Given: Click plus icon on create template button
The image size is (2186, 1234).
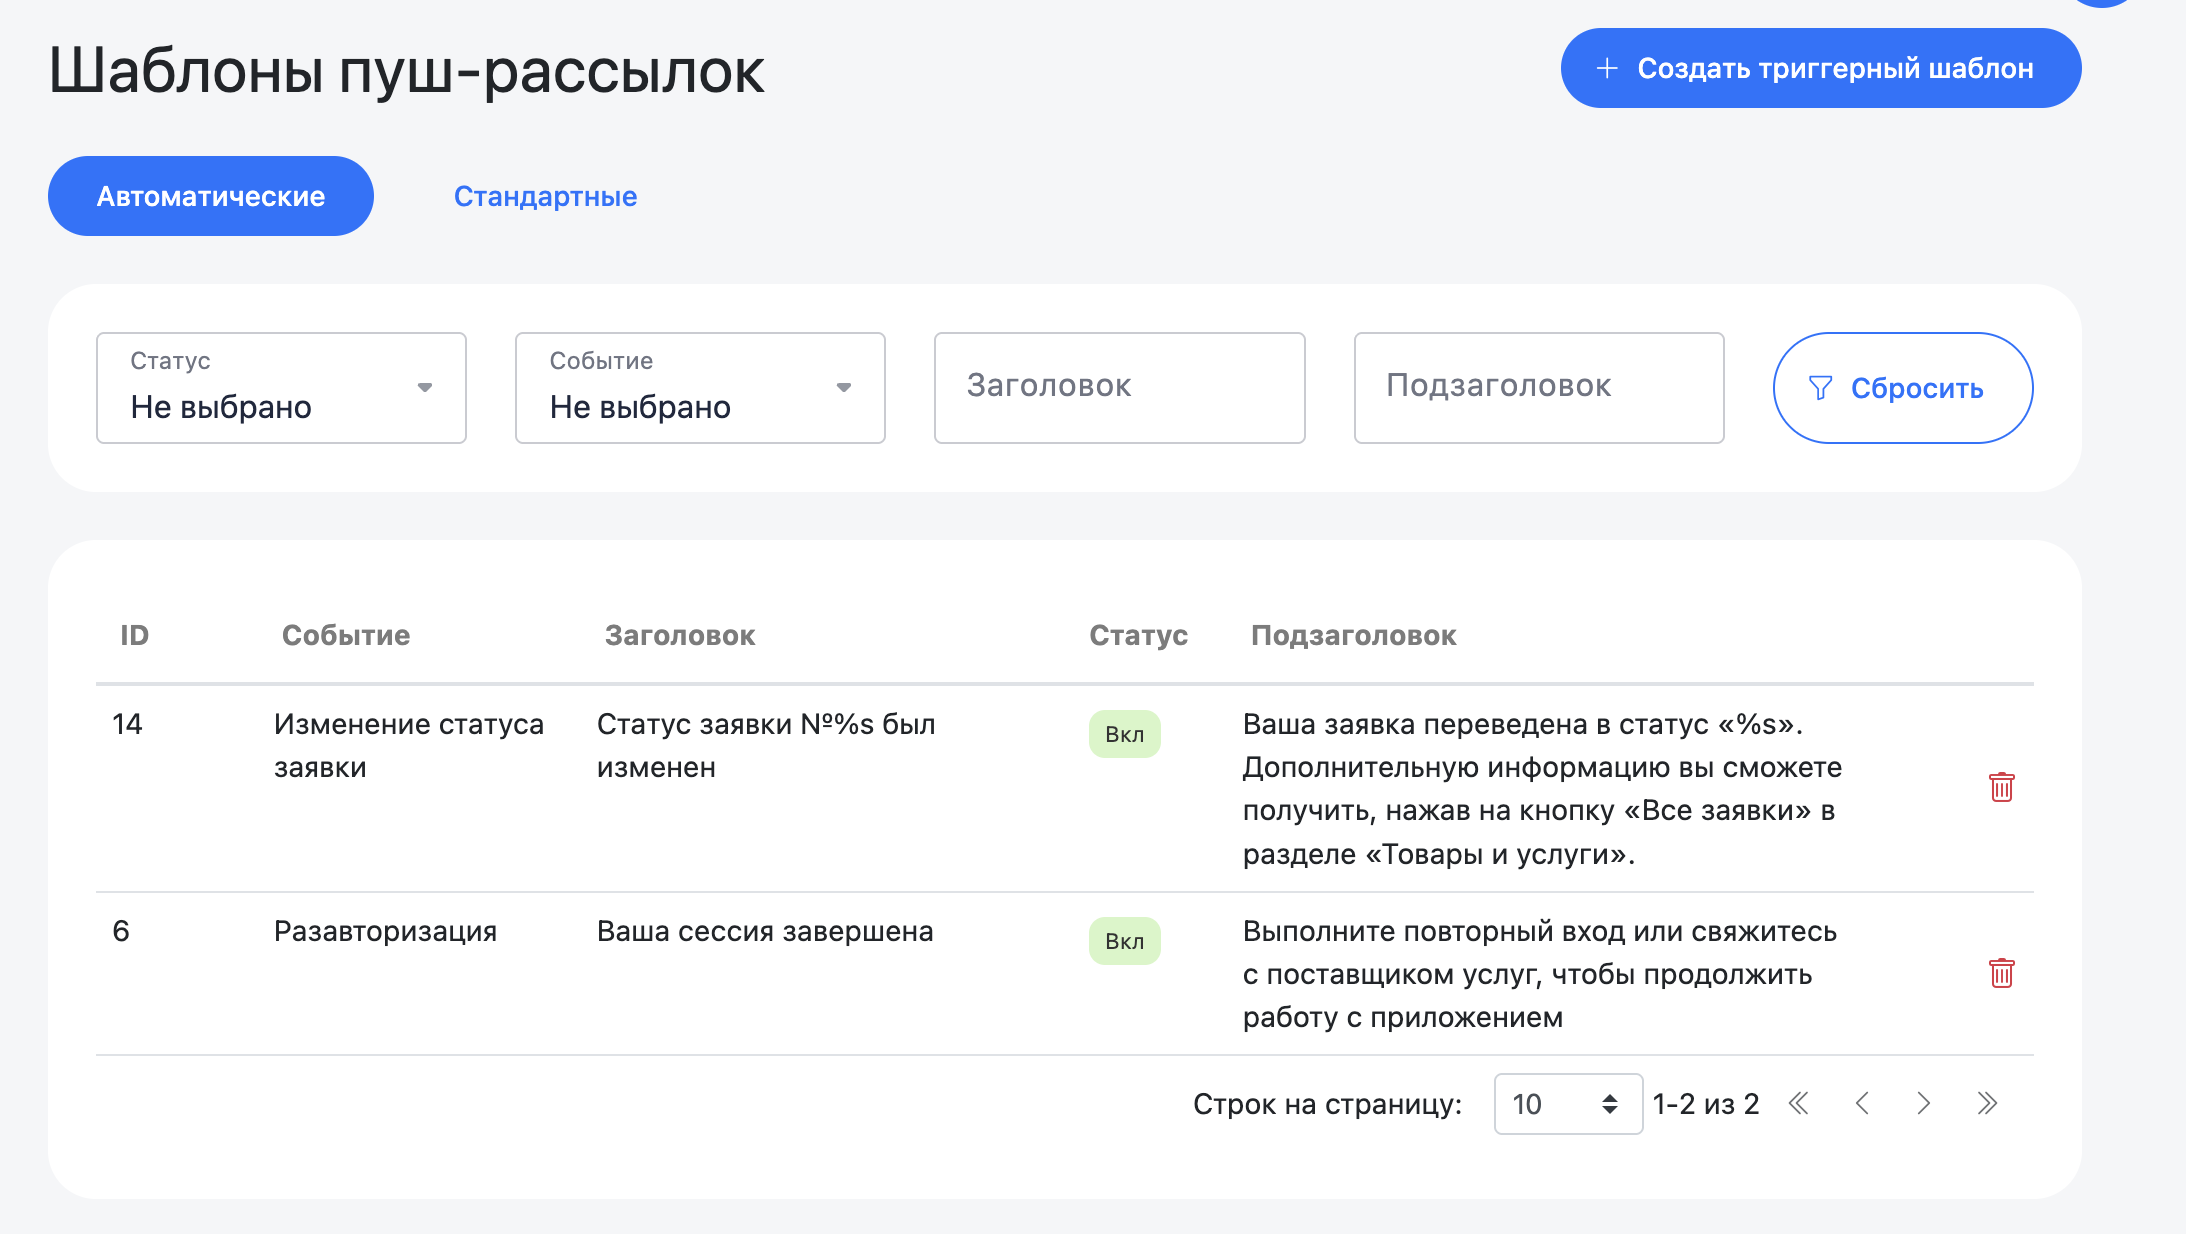Looking at the screenshot, I should (x=1607, y=68).
